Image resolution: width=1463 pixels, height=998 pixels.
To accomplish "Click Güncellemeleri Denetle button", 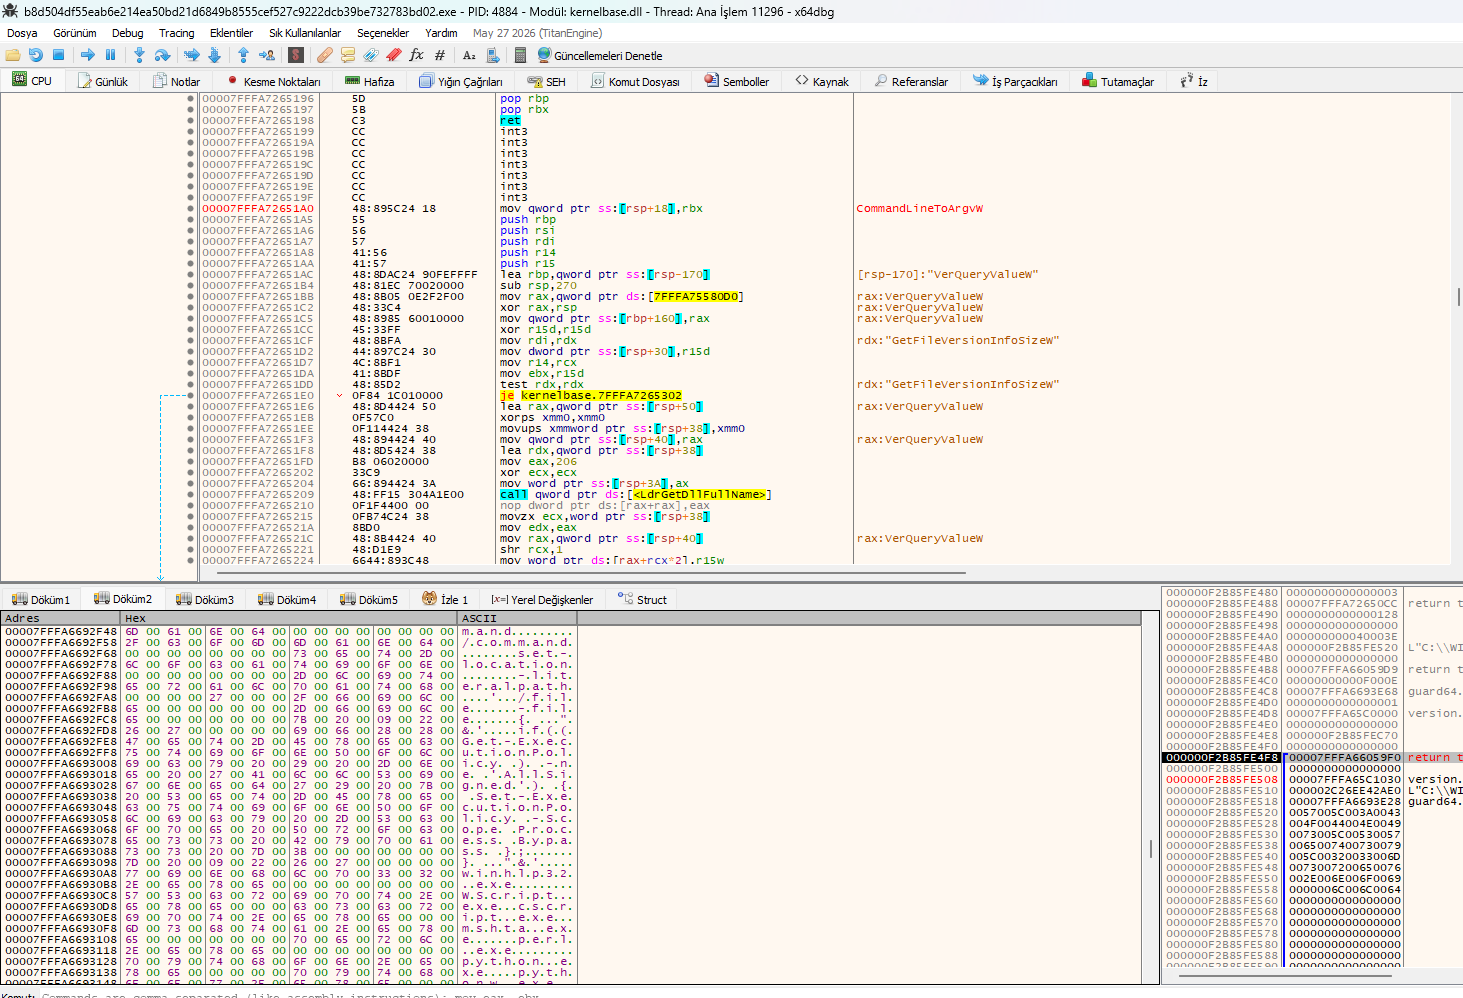I will [x=600, y=55].
